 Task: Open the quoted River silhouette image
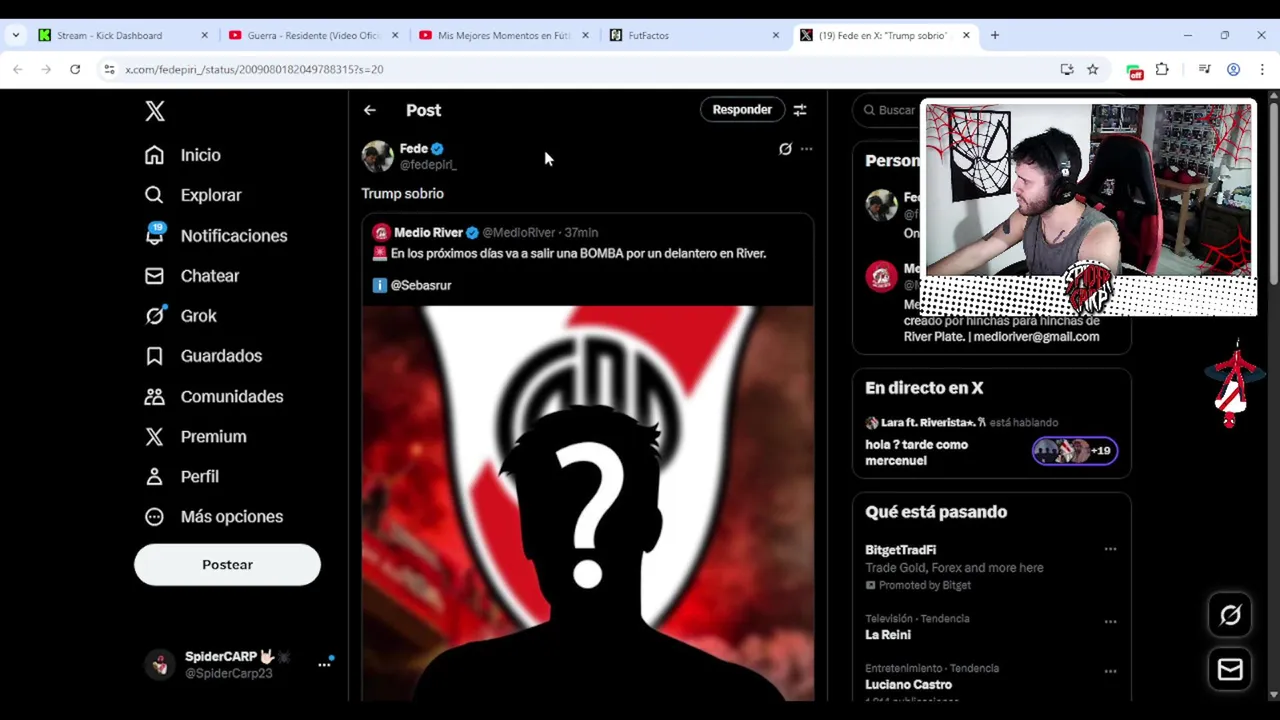[588, 503]
